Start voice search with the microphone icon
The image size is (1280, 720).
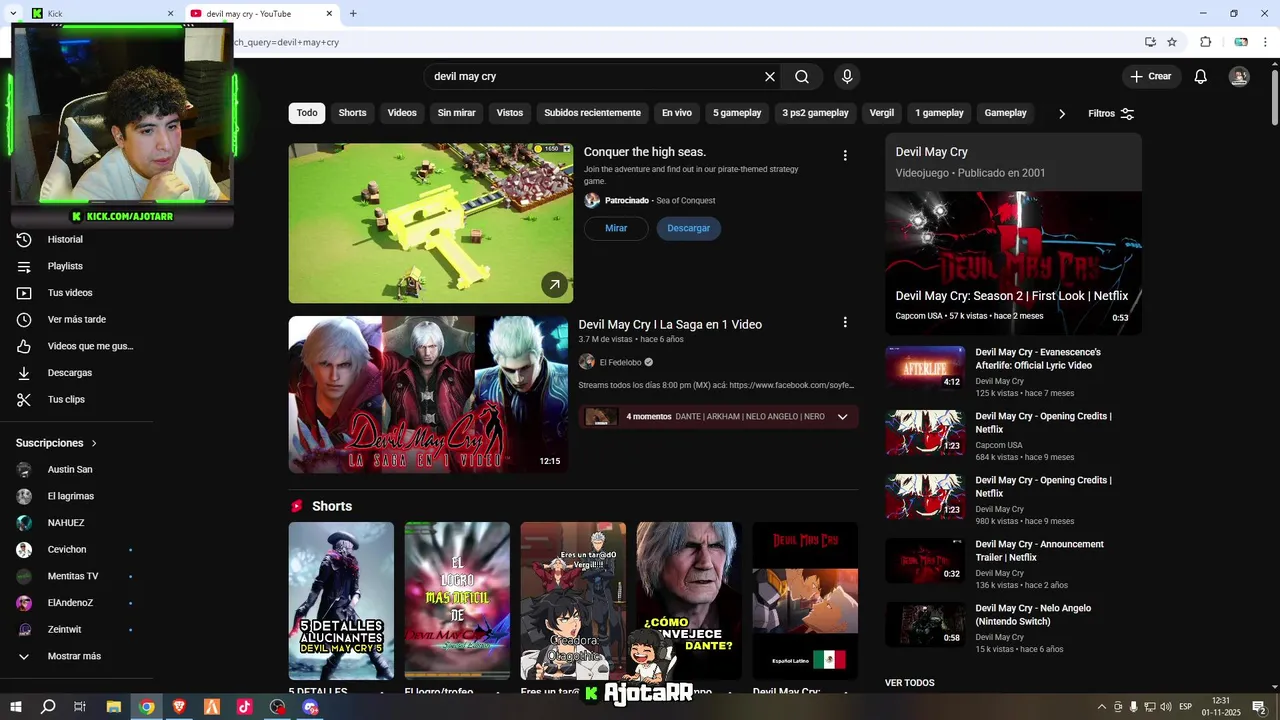click(x=847, y=77)
